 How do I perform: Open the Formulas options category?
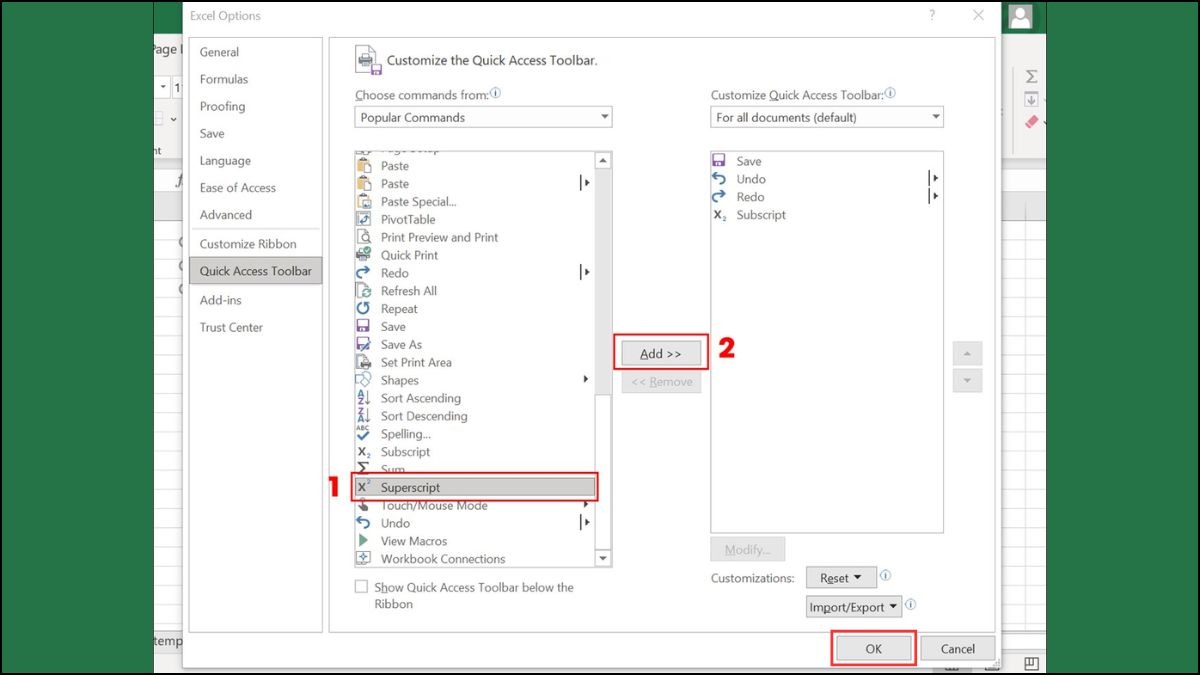click(x=256, y=79)
